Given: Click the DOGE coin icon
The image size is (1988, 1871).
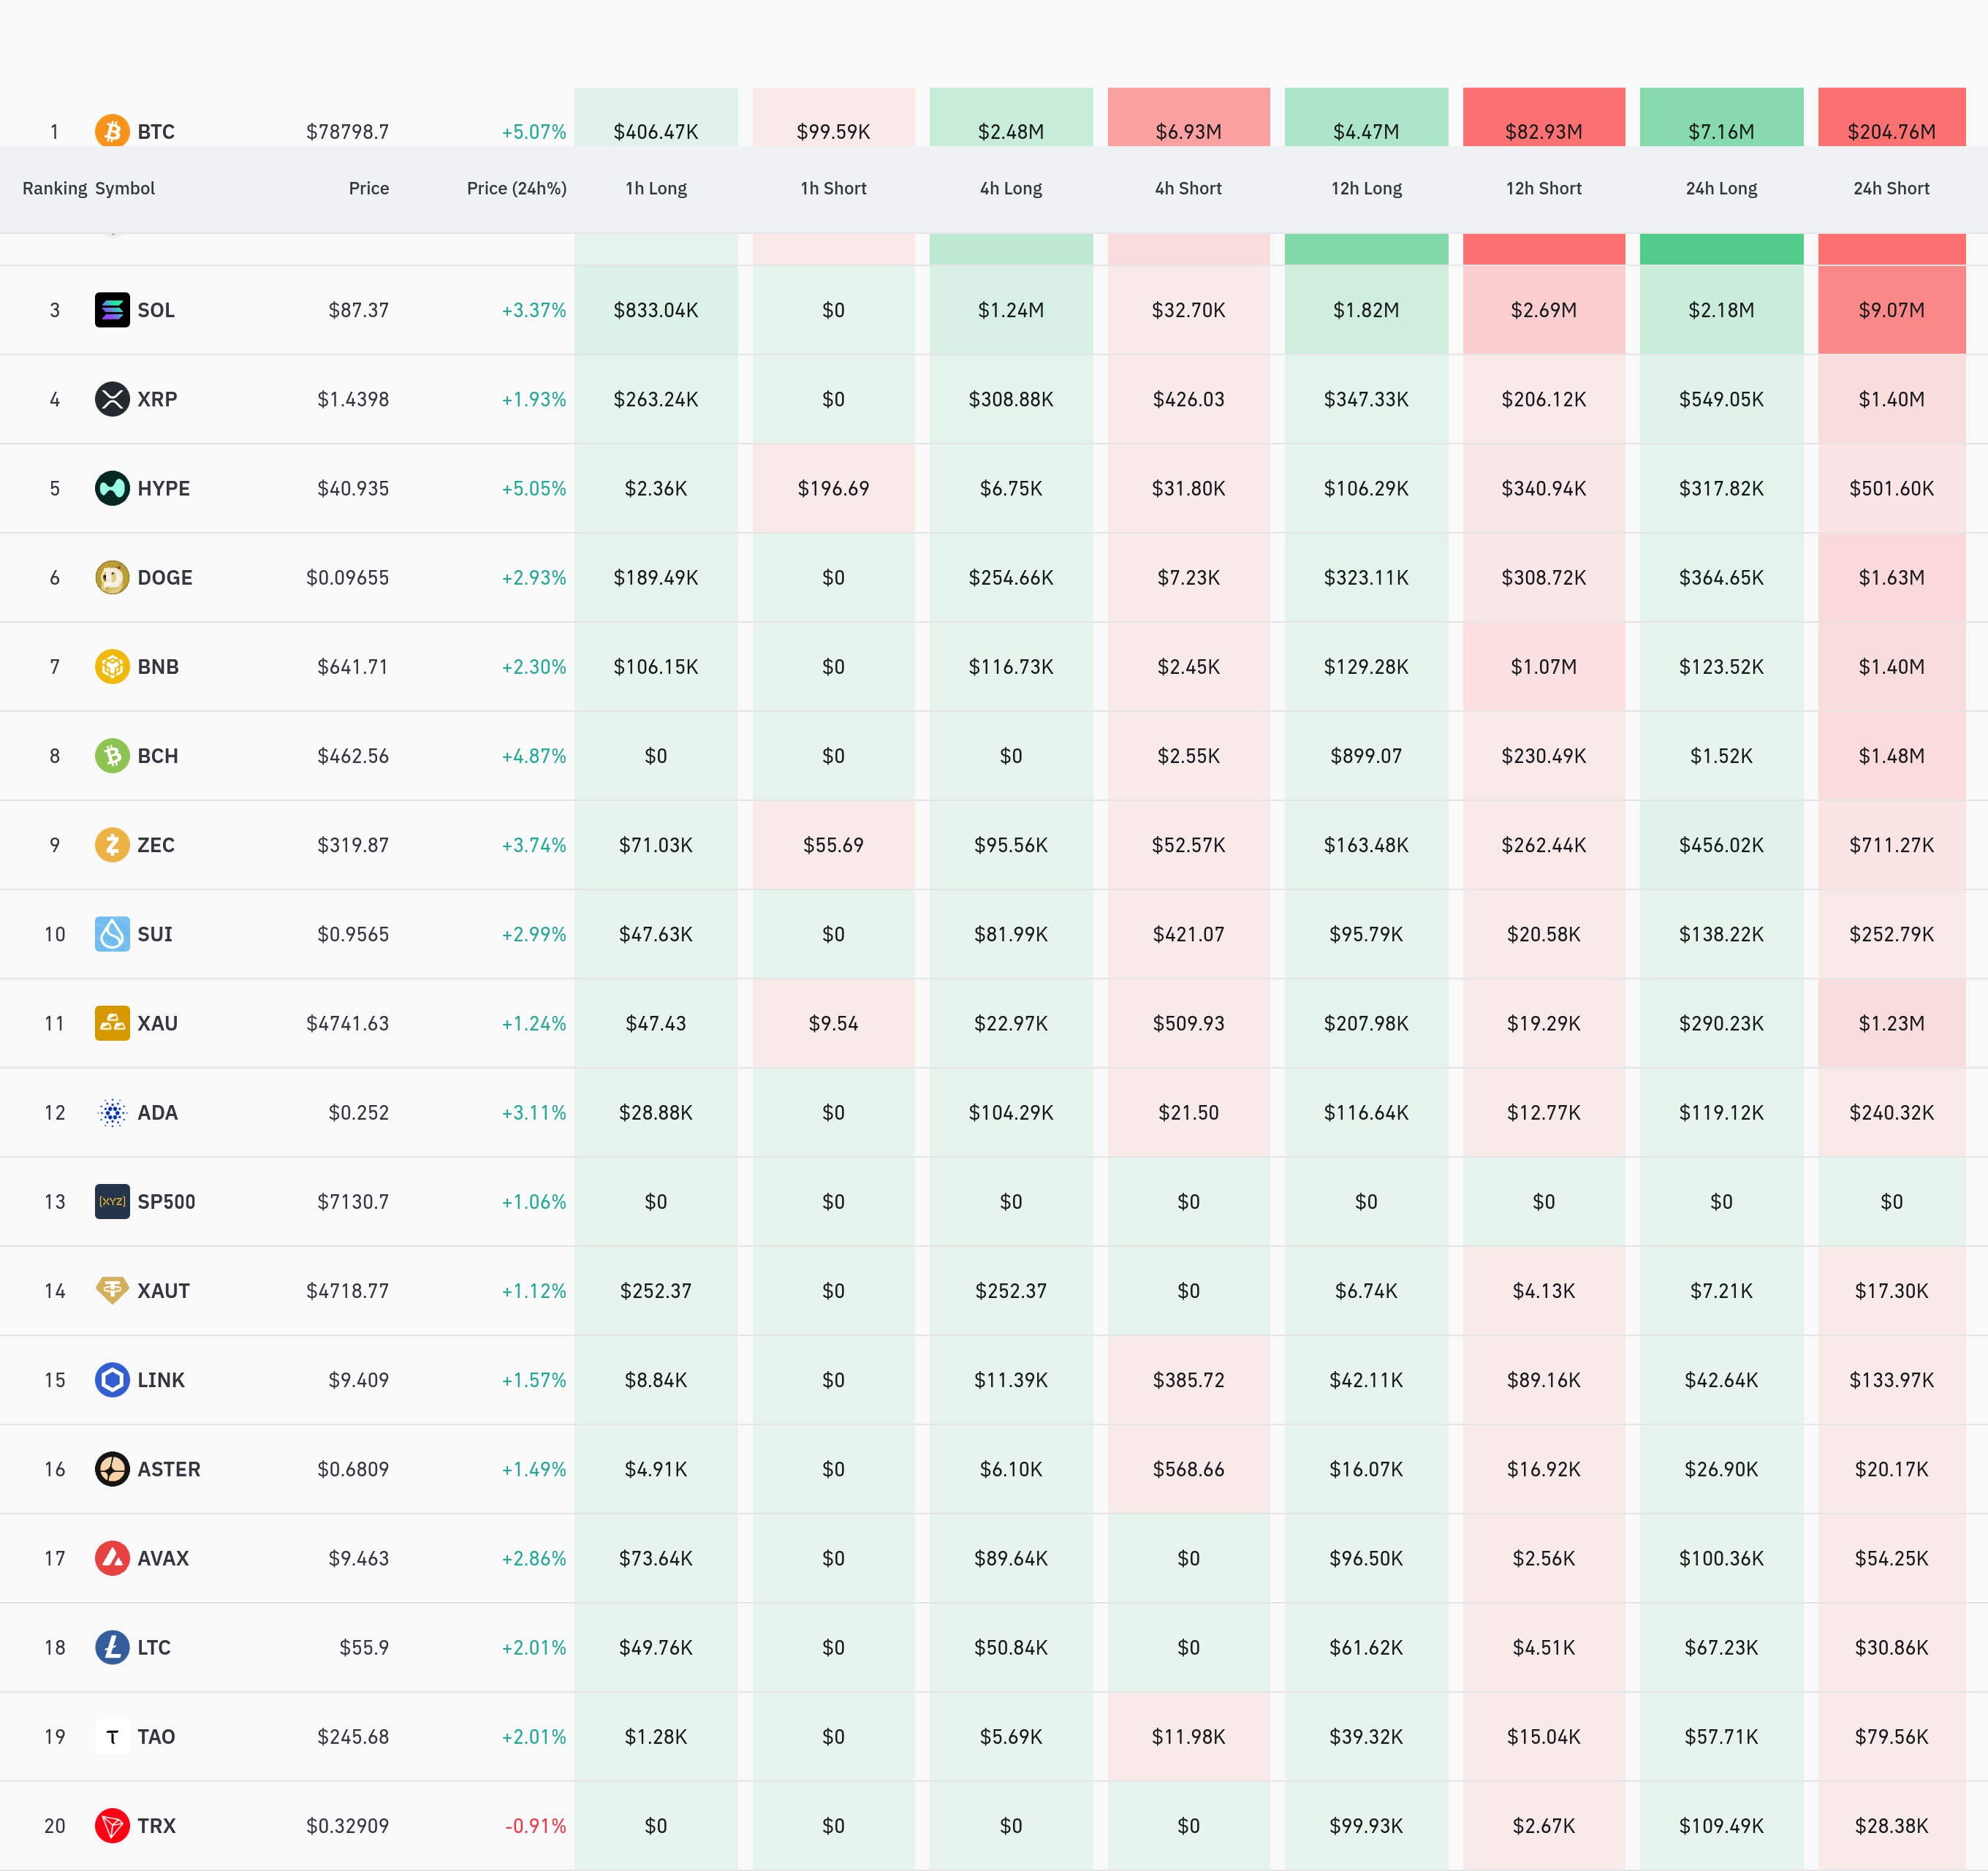Looking at the screenshot, I should coord(112,577).
